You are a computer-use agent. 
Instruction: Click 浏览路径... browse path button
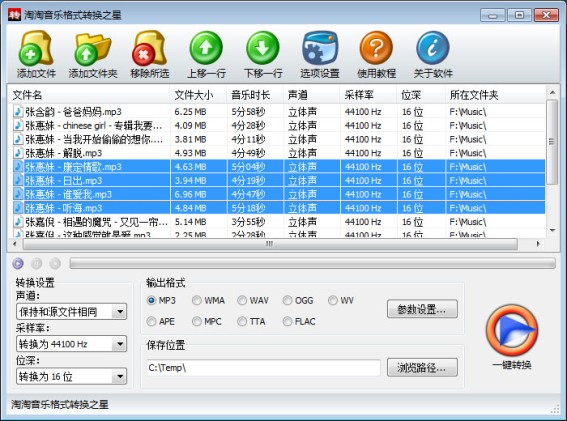422,367
